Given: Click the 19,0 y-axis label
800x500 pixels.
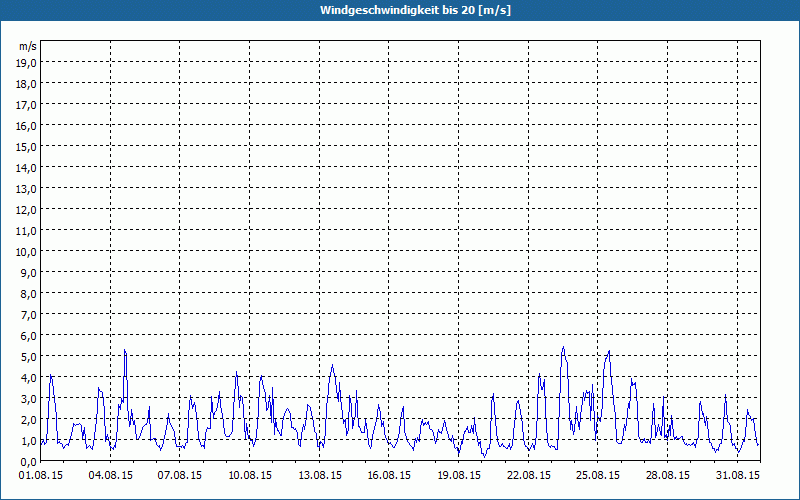Looking at the screenshot, I should (28, 63).
